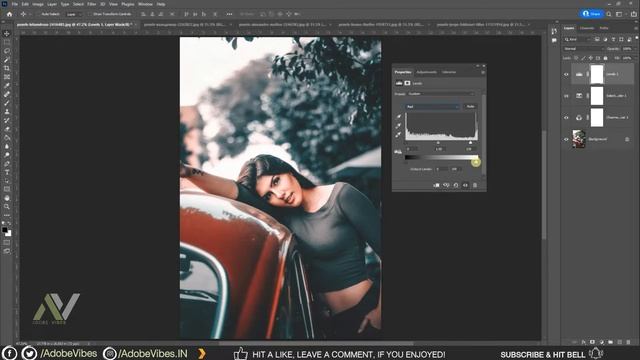
Task: Click the Auto button in Levels
Action: pyautogui.click(x=470, y=107)
